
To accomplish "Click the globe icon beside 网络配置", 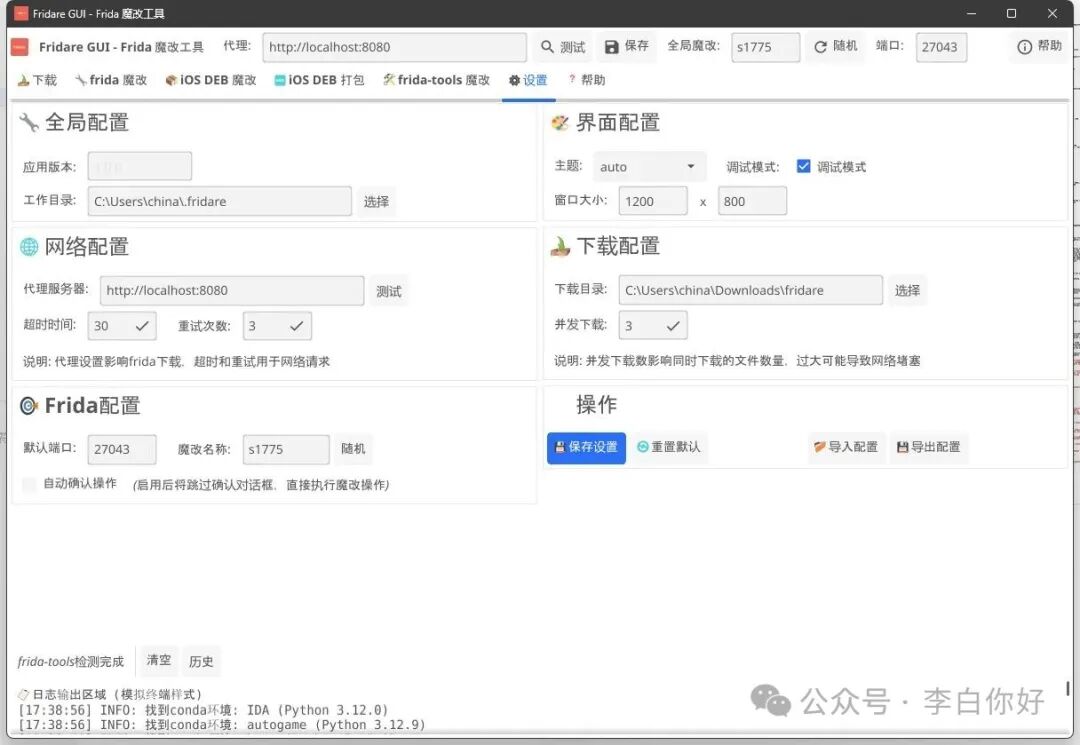I will (29, 246).
